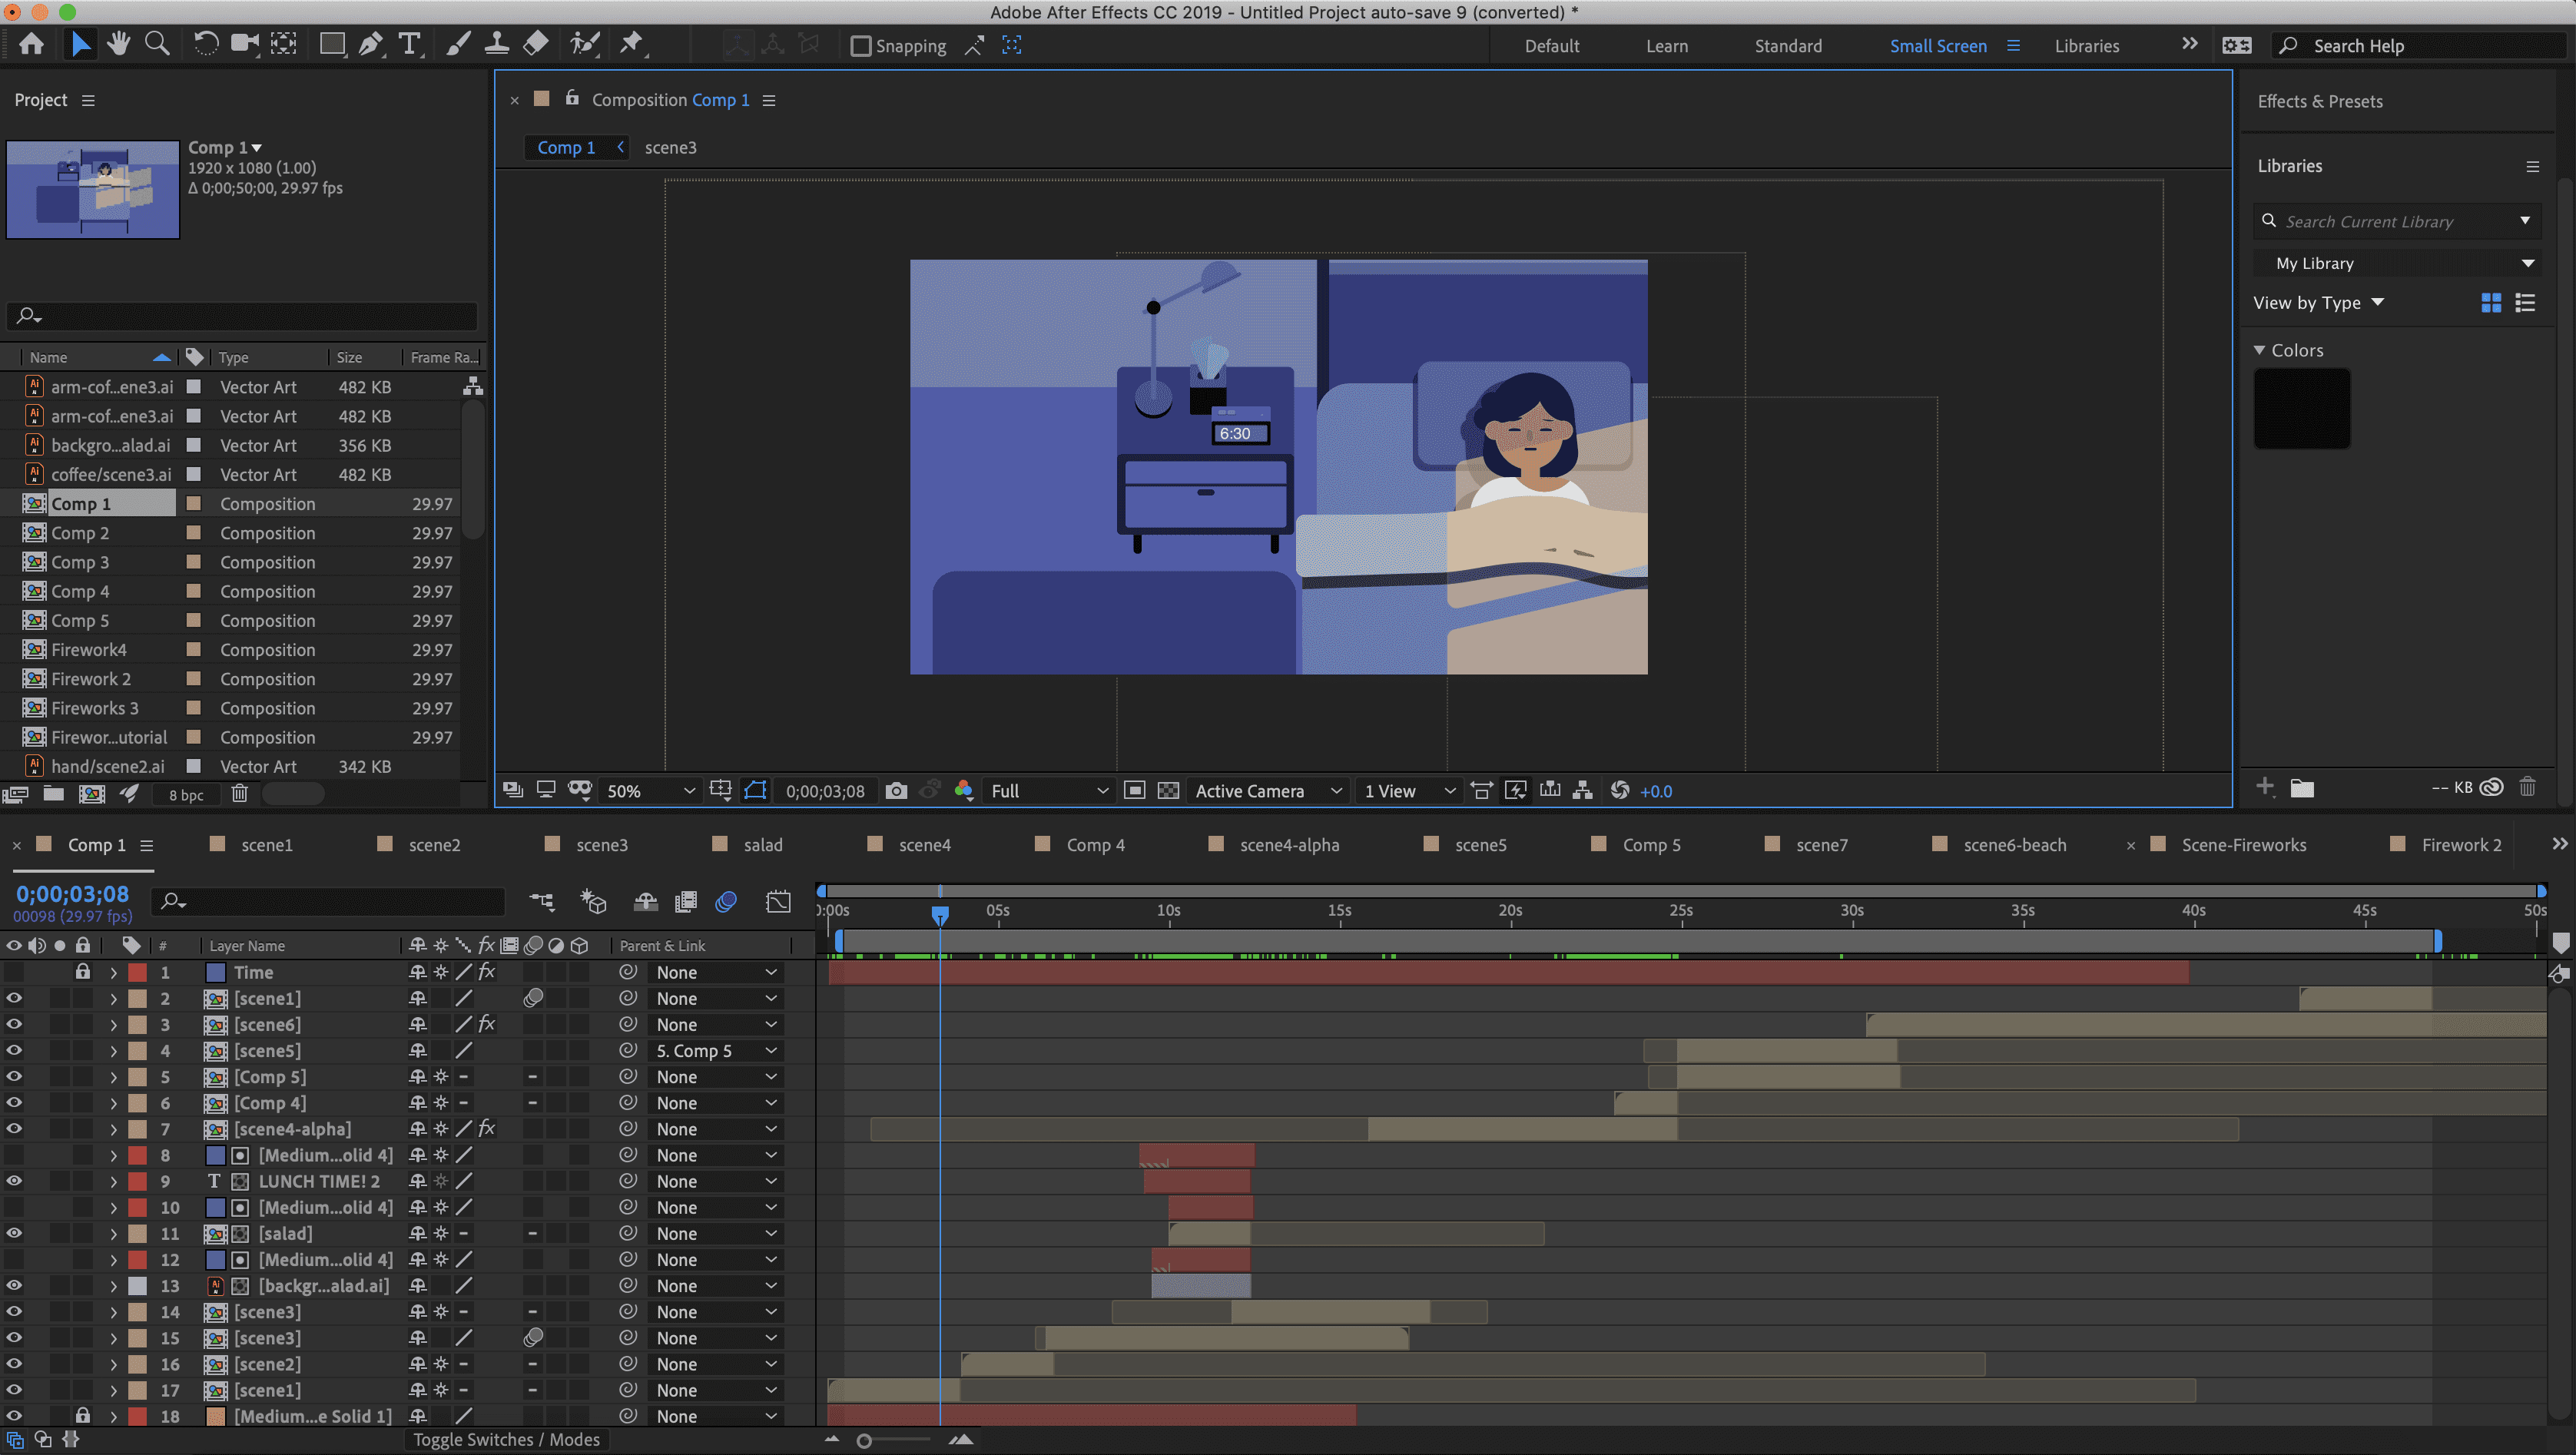This screenshot has height=1455, width=2576.
Task: Open the scene3 breadcrumb in viewer
Action: click(670, 148)
